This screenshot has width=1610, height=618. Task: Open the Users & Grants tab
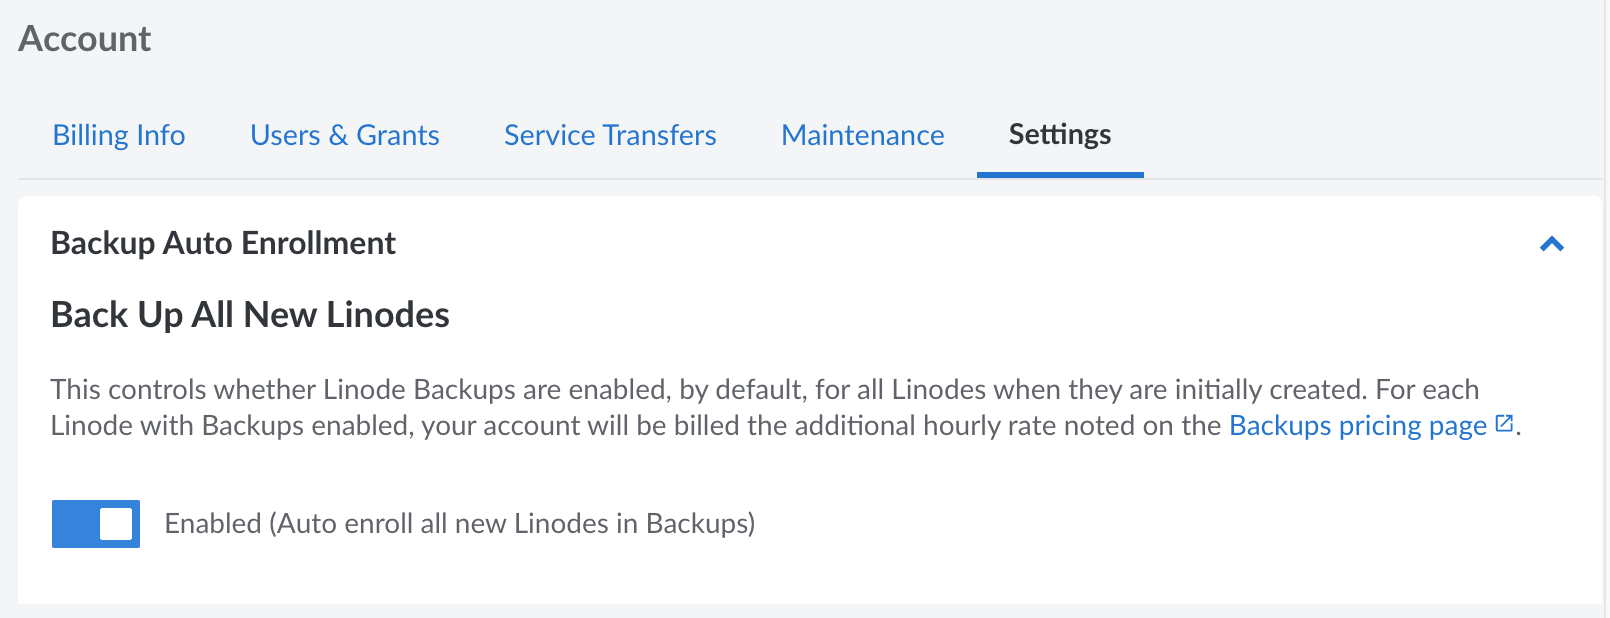[x=345, y=135]
